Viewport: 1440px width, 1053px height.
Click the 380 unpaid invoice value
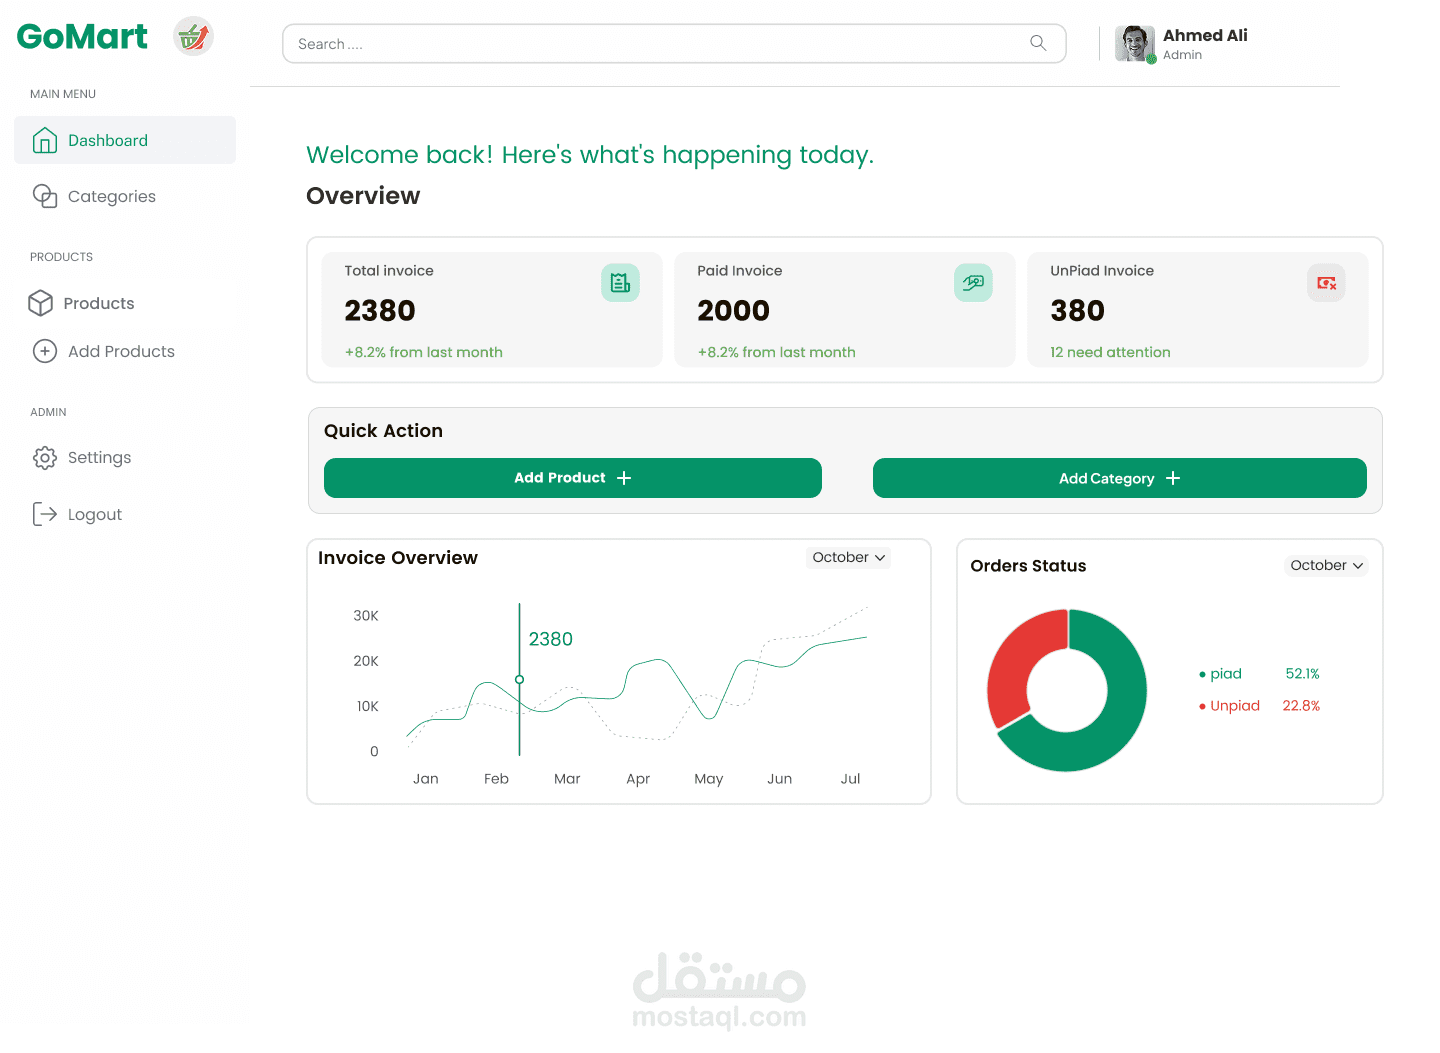(x=1077, y=311)
